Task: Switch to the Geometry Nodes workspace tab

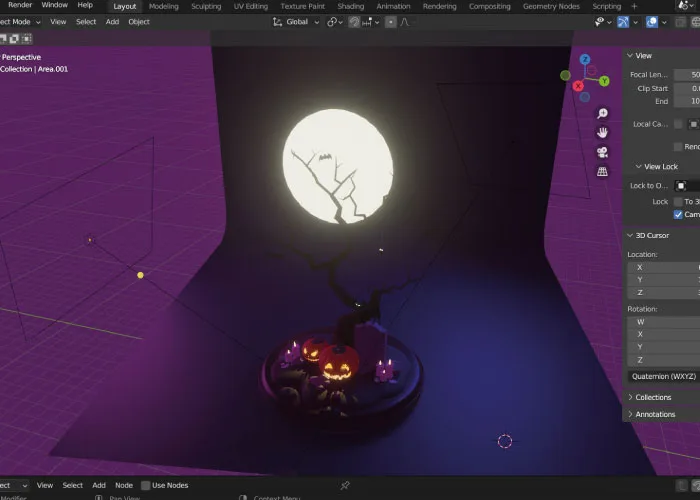Action: click(551, 6)
